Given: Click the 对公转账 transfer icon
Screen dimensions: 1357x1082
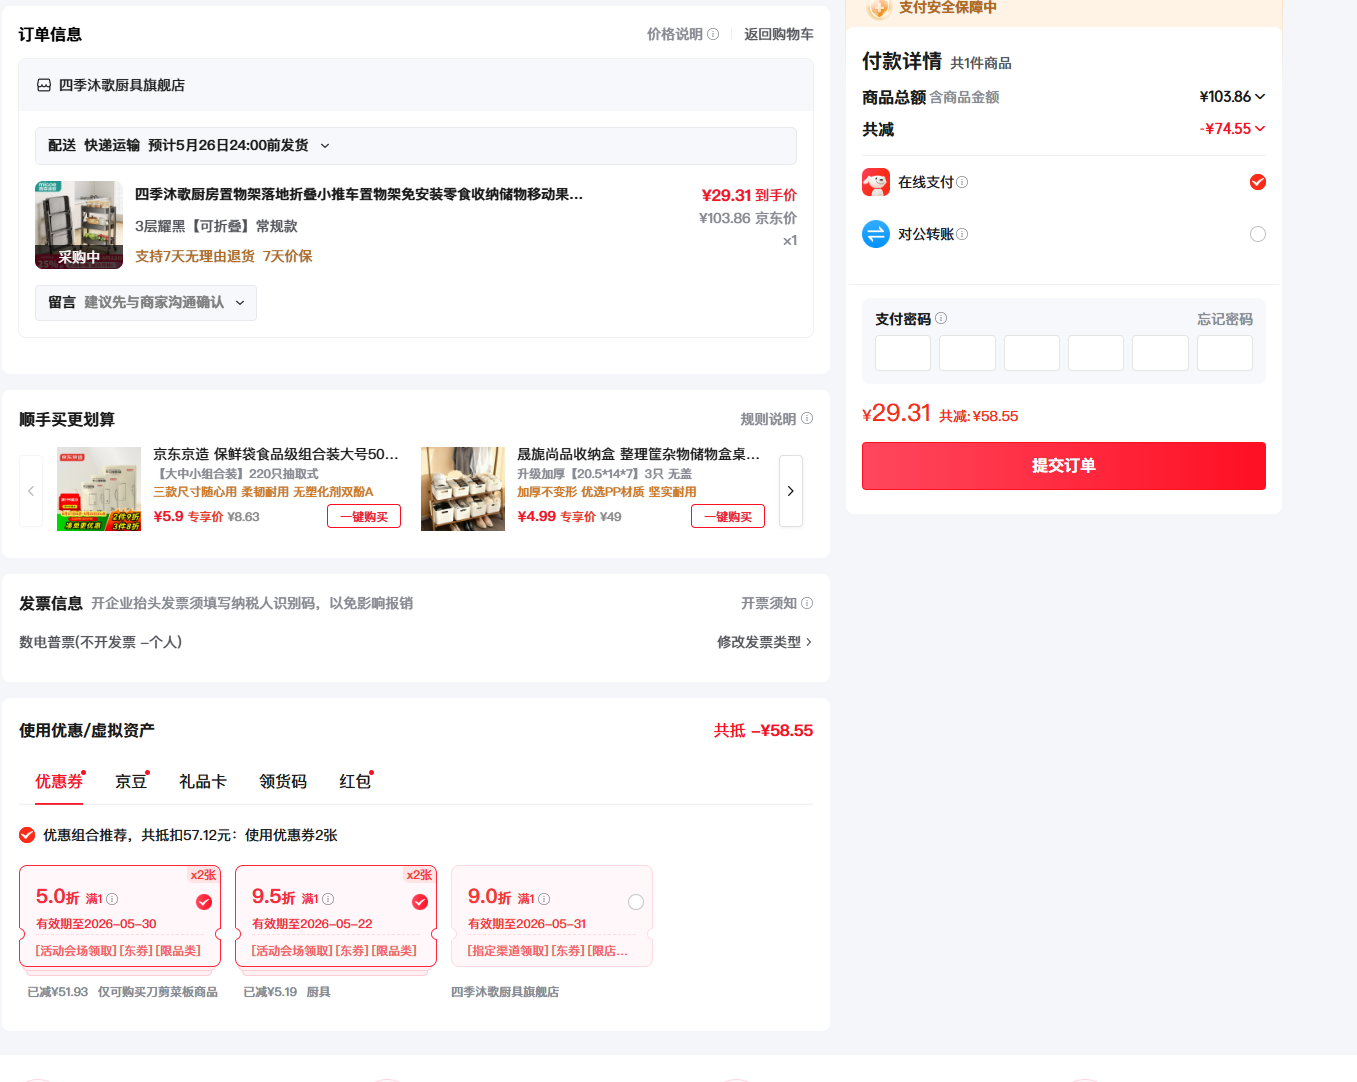Looking at the screenshot, I should tap(876, 234).
